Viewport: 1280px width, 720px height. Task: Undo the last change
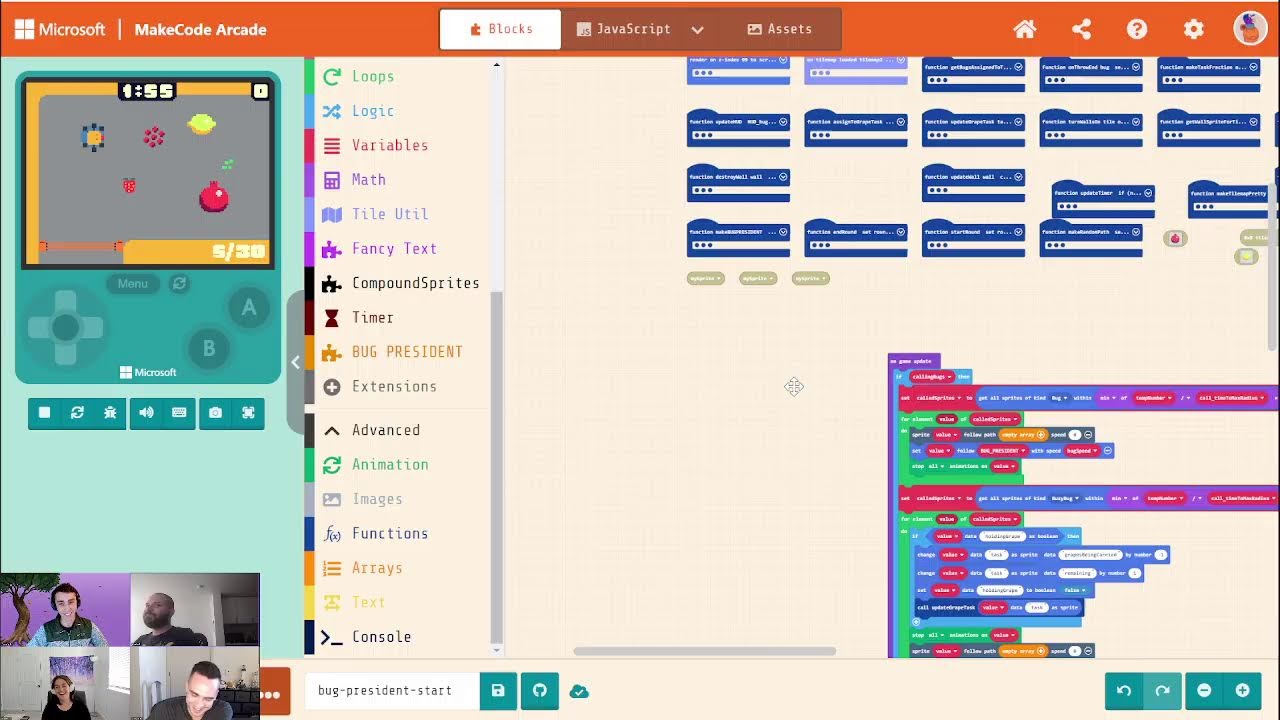click(1124, 691)
